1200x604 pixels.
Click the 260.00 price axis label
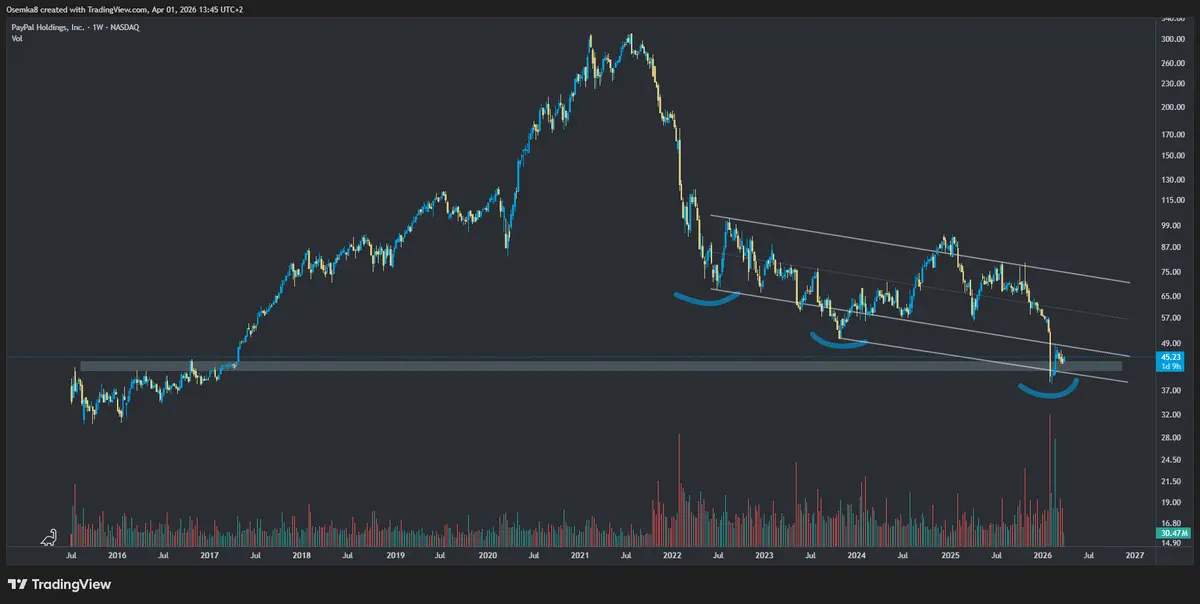tap(1172, 63)
